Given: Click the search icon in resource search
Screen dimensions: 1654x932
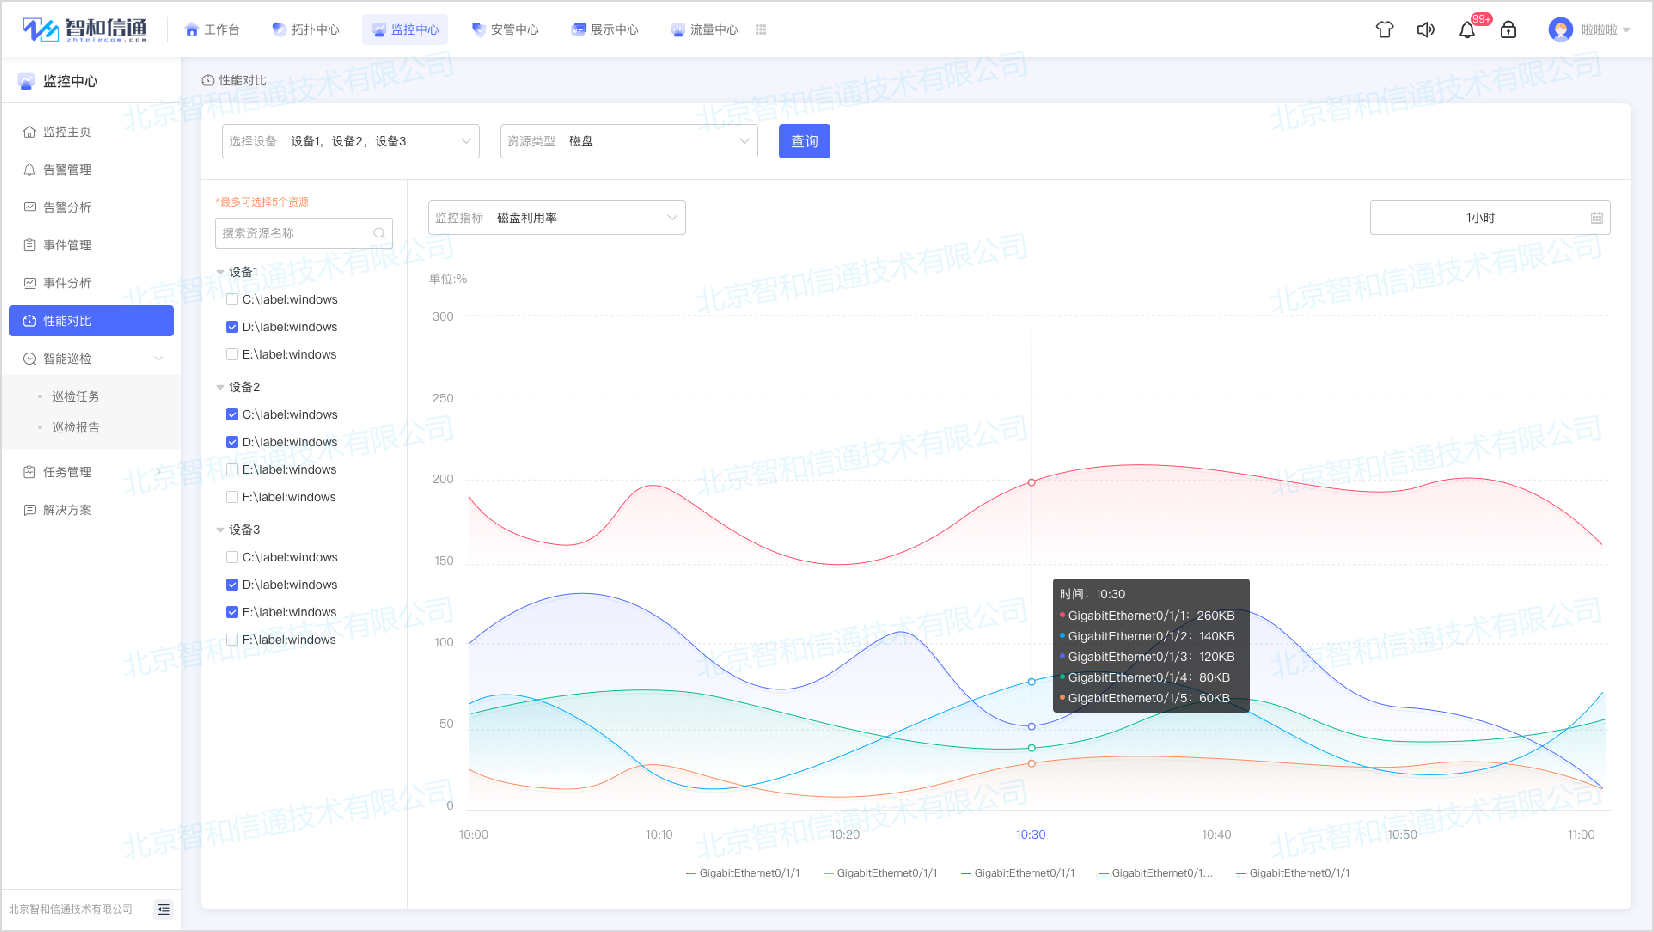Looking at the screenshot, I should (x=379, y=233).
